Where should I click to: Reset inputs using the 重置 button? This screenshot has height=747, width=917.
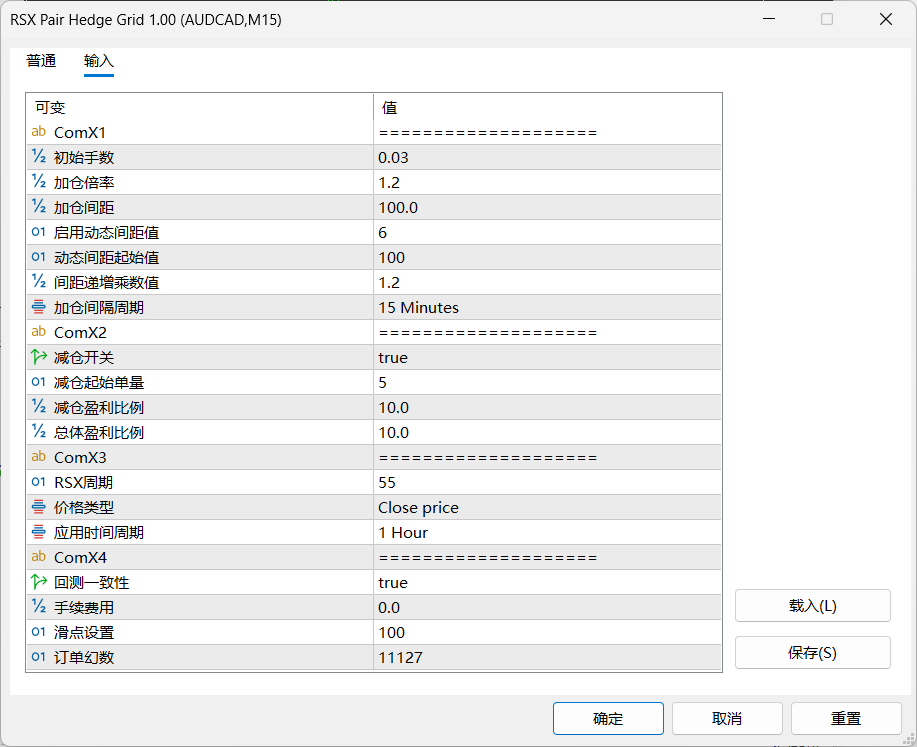[x=846, y=718]
